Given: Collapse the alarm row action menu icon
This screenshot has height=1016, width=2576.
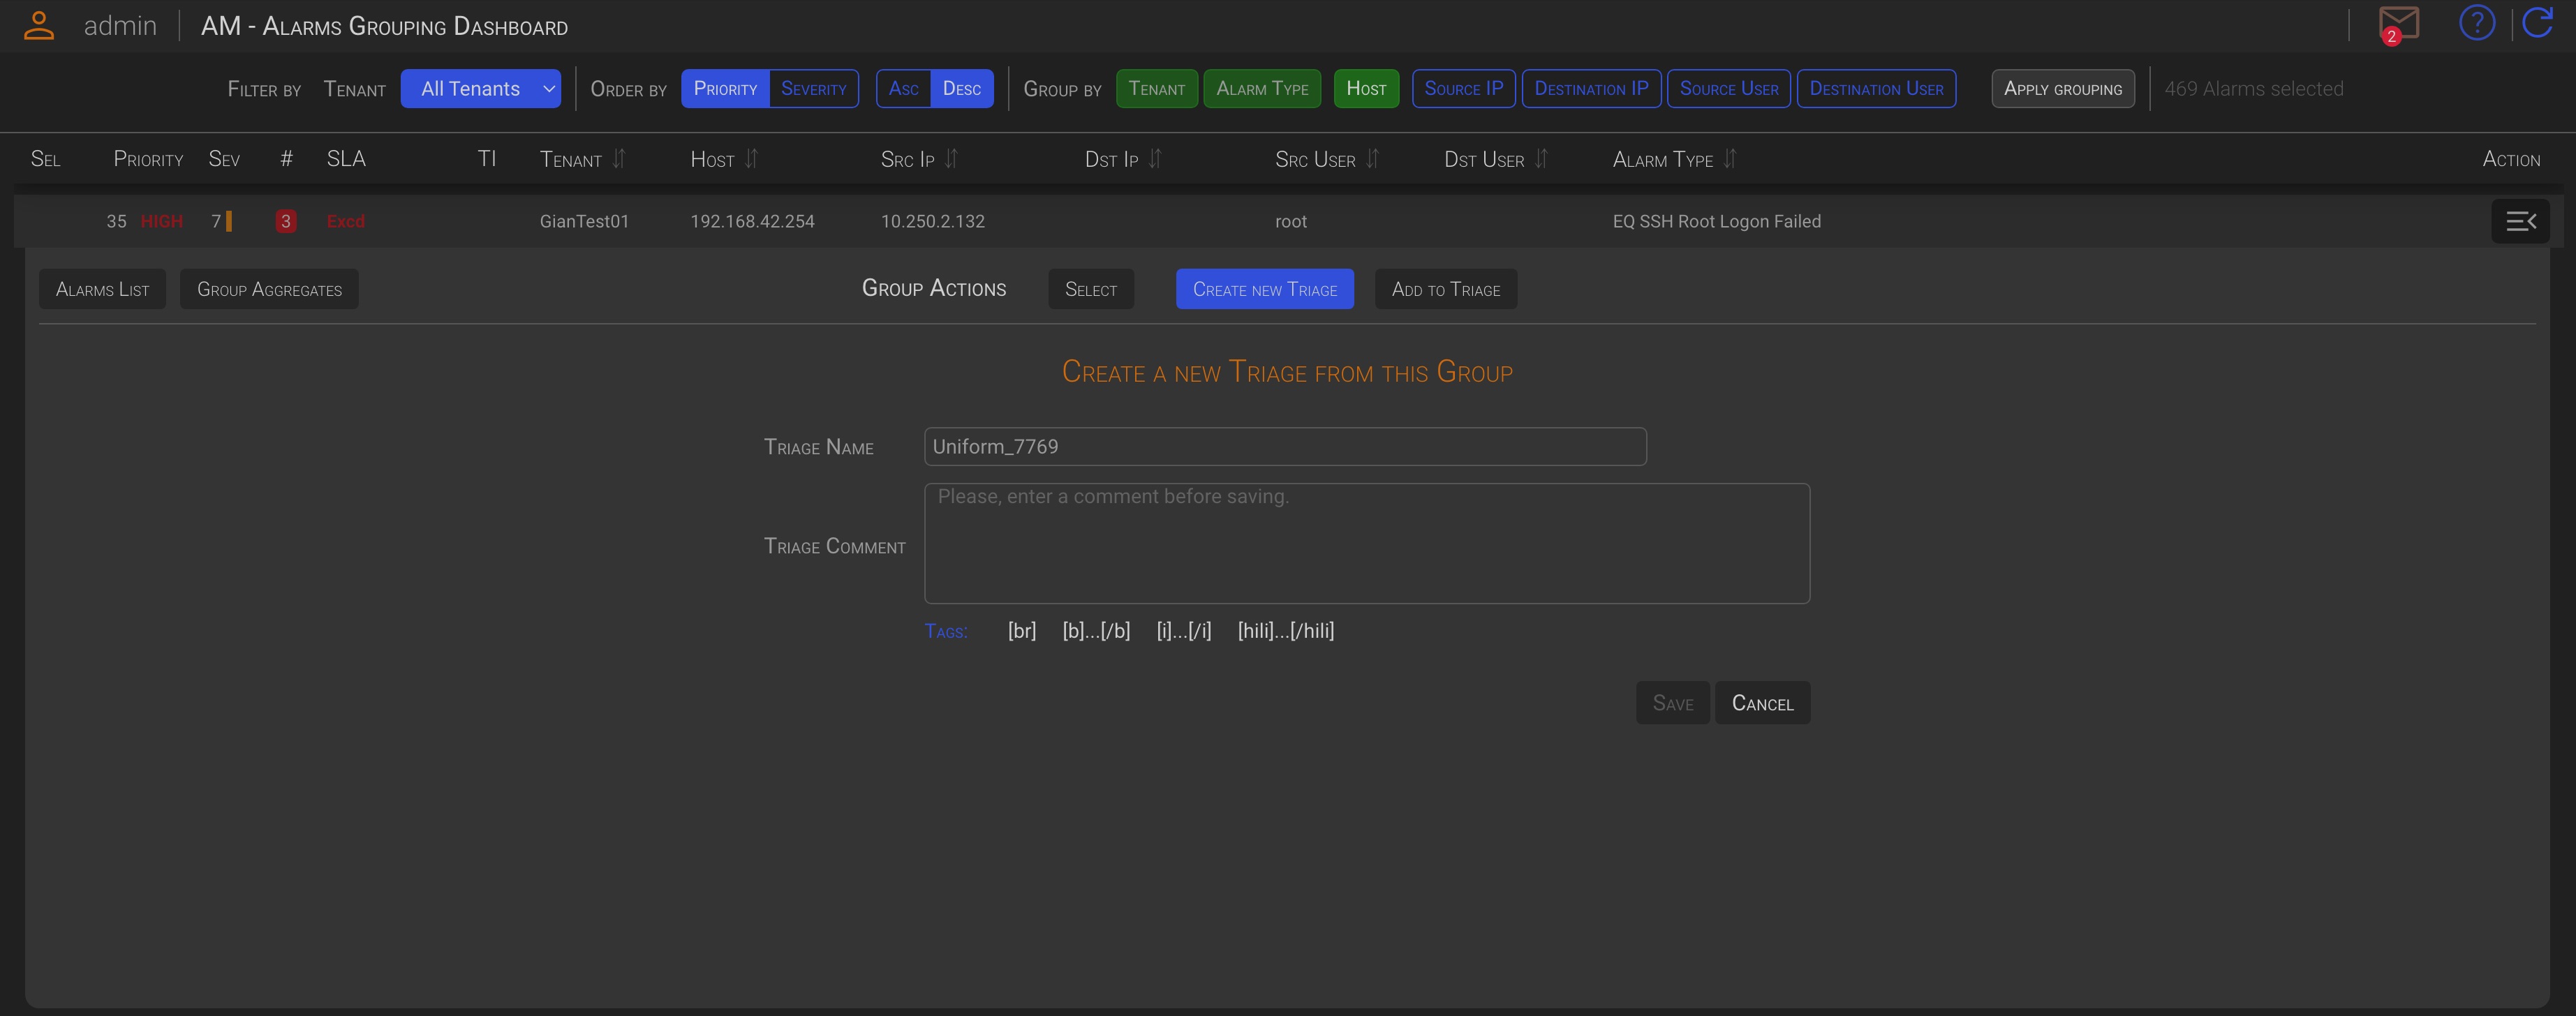Looking at the screenshot, I should [2520, 221].
